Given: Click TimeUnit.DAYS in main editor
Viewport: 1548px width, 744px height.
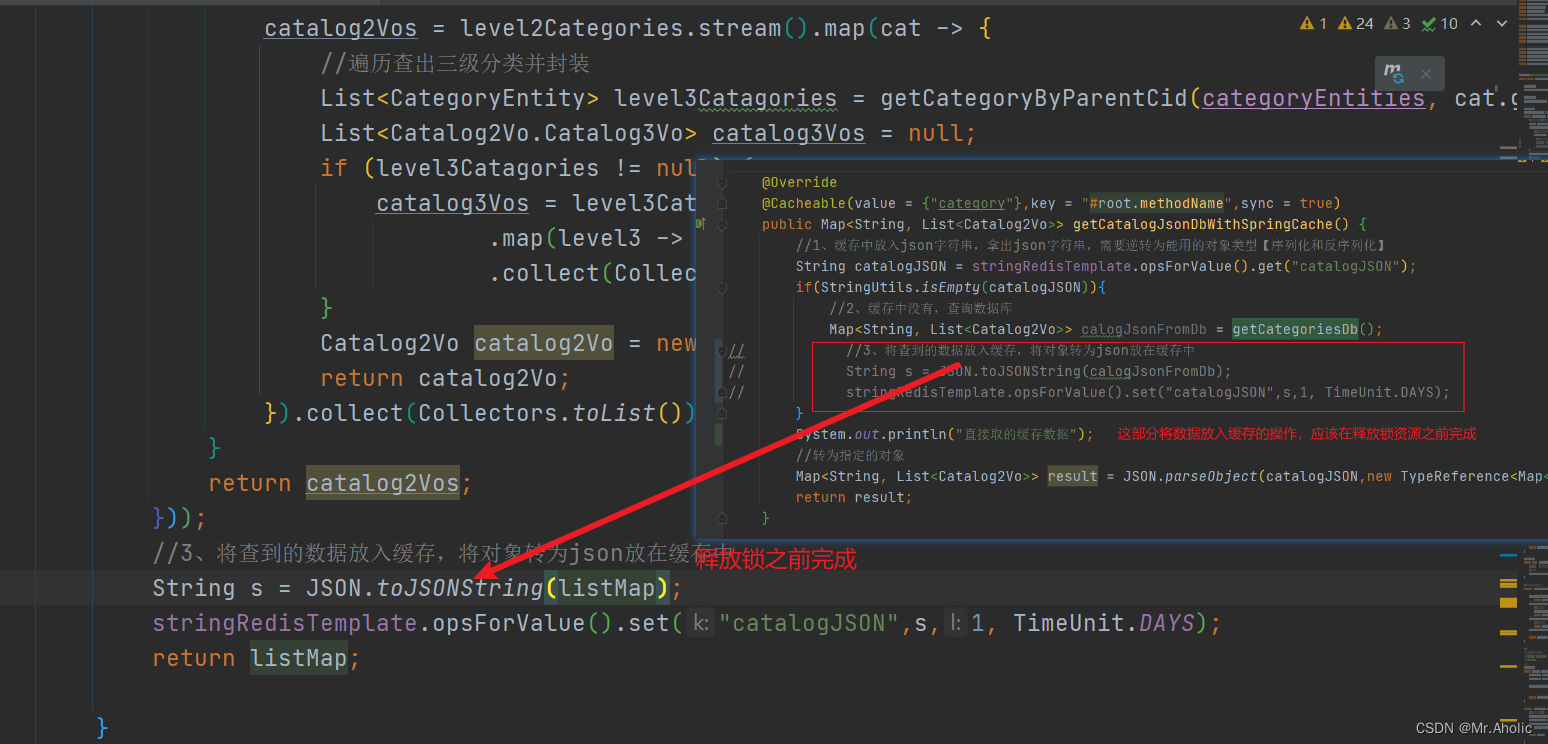Looking at the screenshot, I should [1104, 623].
